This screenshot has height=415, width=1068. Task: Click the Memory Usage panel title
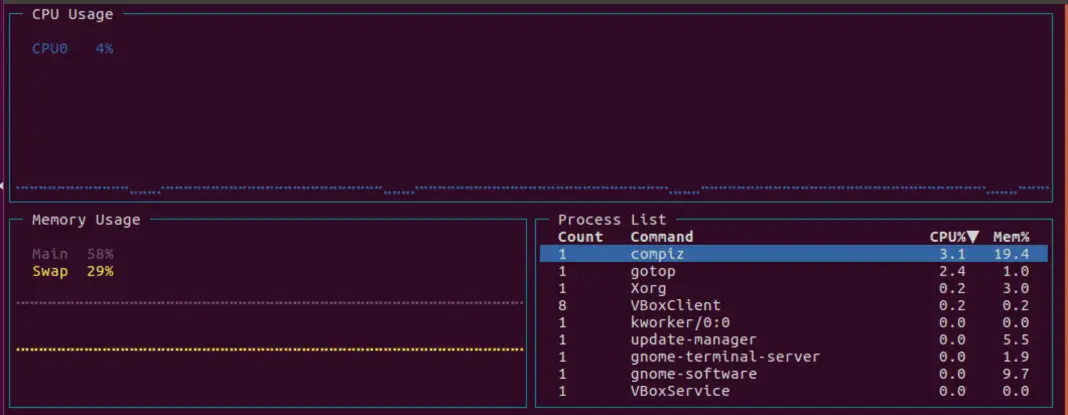pyautogui.click(x=86, y=219)
